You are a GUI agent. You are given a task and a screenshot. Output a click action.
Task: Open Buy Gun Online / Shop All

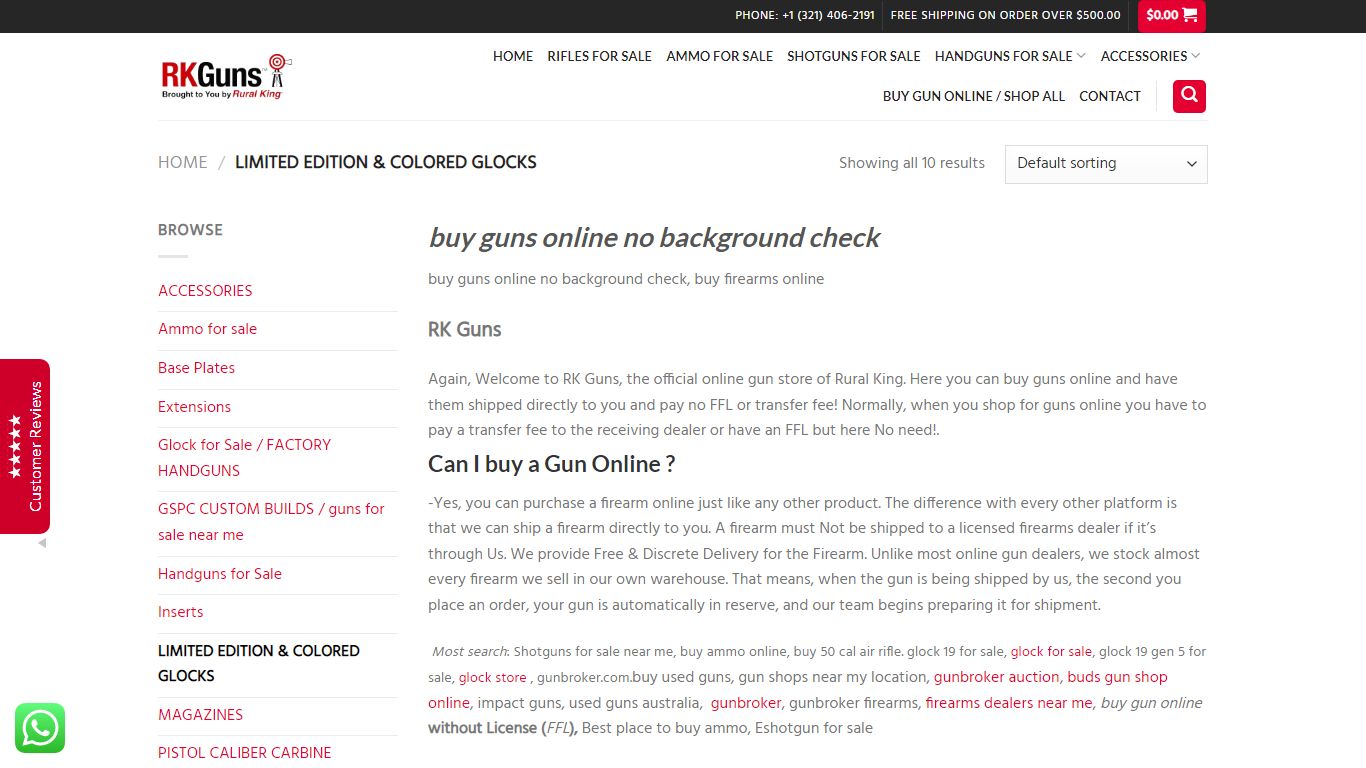(x=973, y=96)
